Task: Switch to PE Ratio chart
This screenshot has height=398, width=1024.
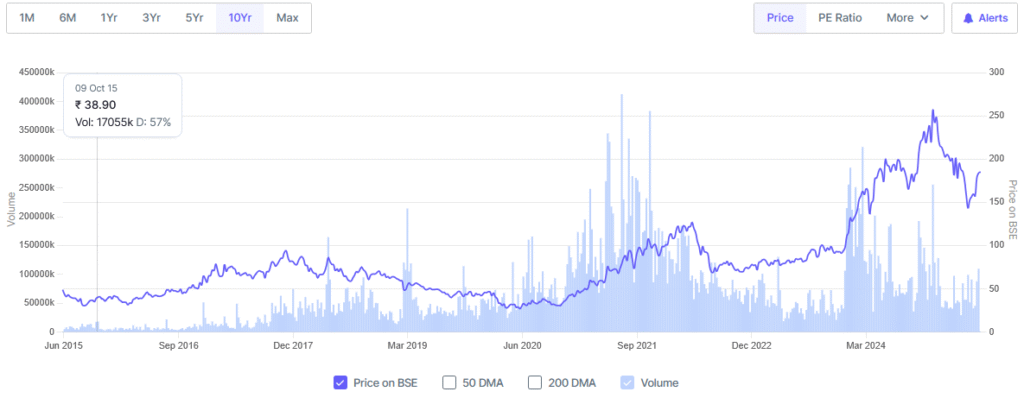Action: pos(840,18)
